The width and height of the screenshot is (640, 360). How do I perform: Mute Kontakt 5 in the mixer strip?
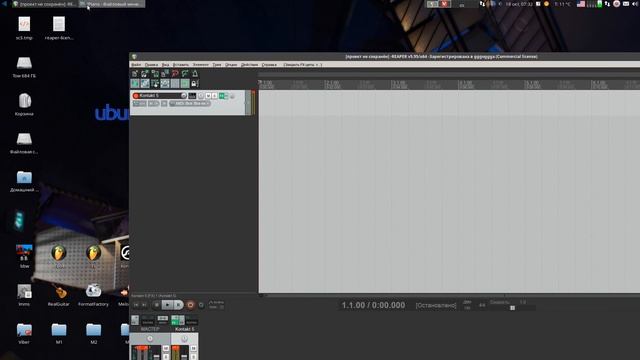coord(193,348)
